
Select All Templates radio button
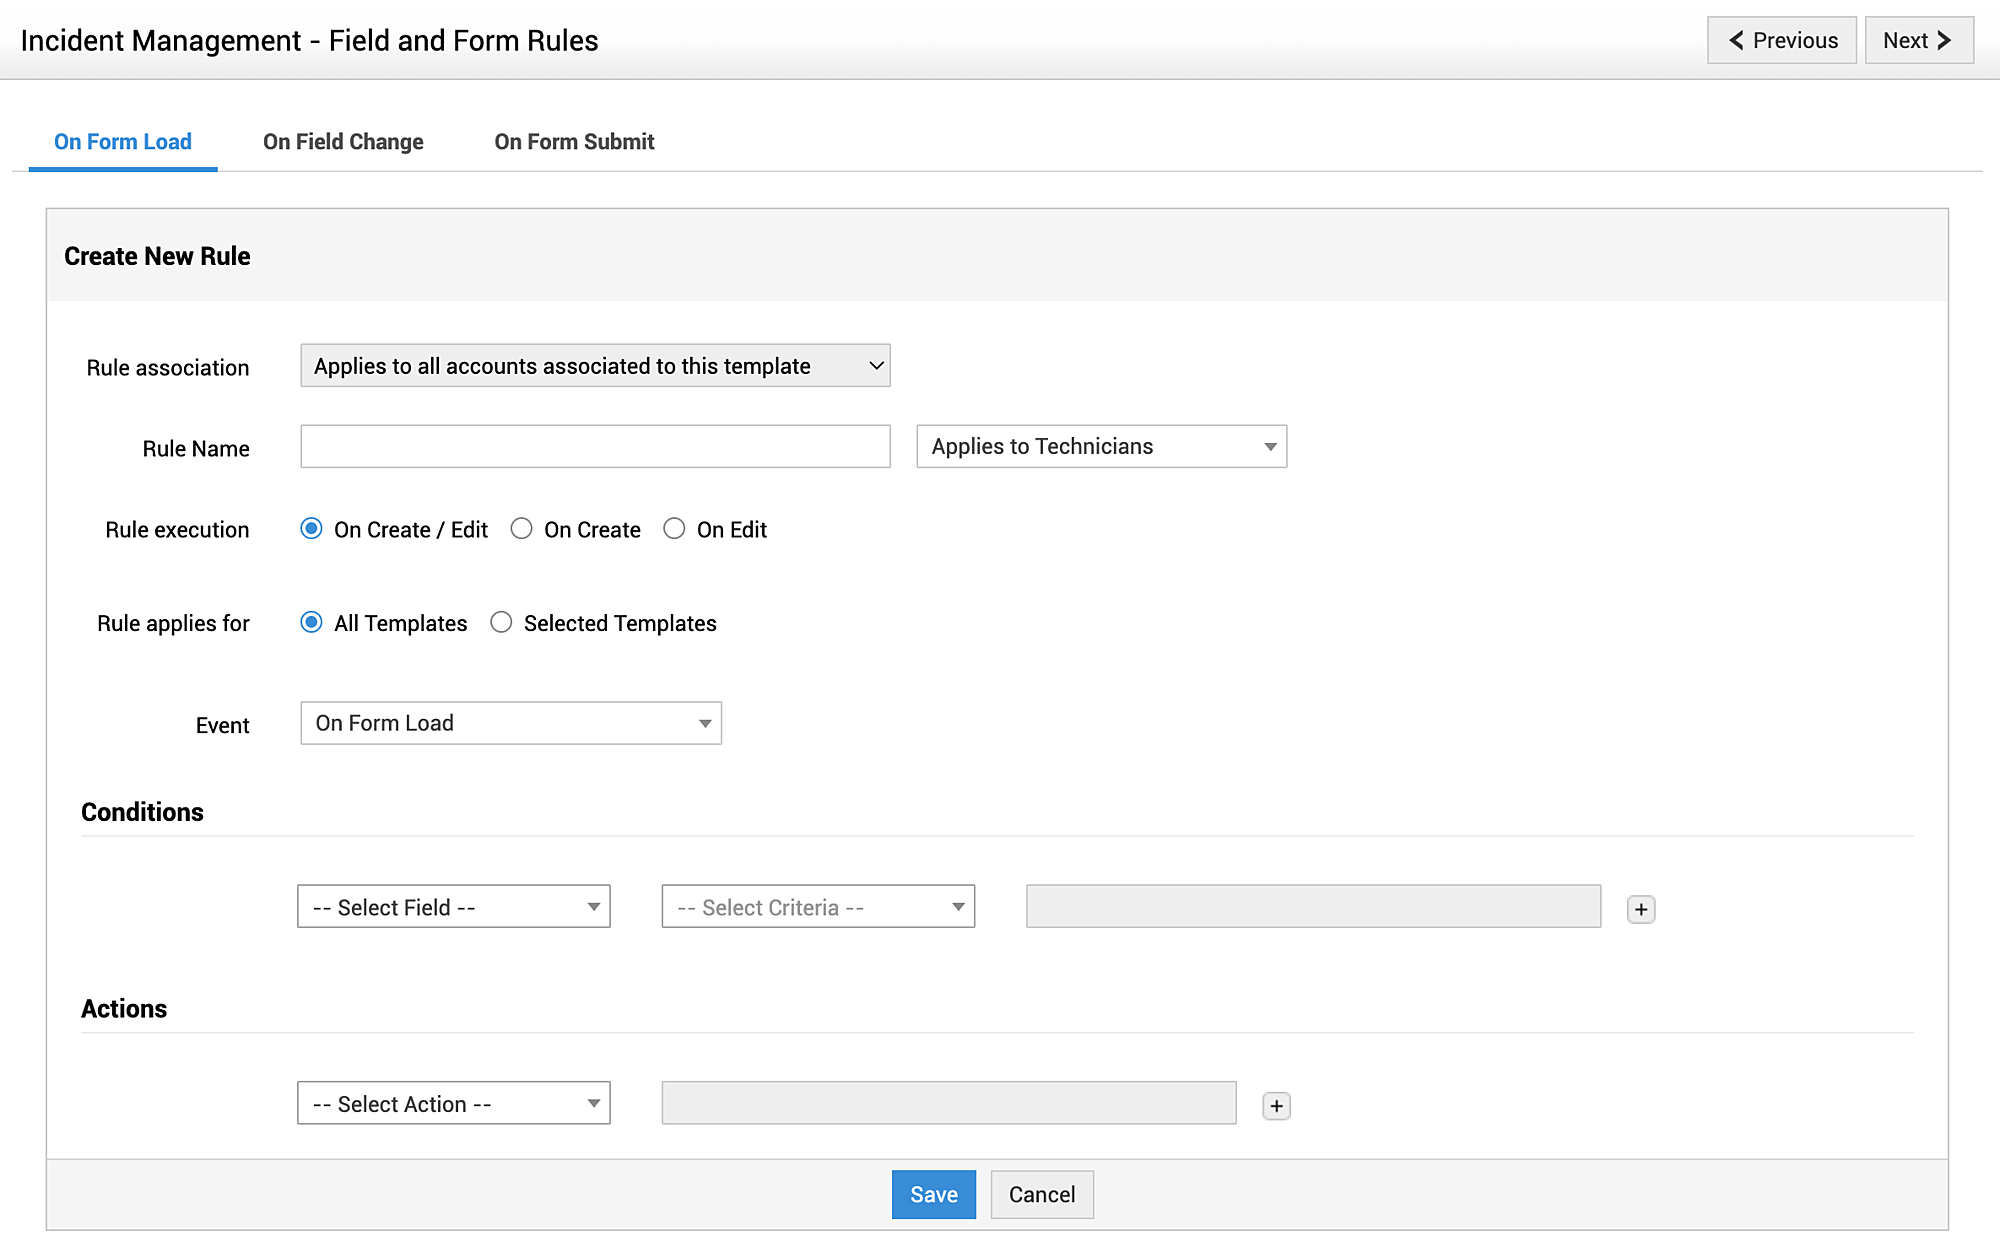pos(312,623)
